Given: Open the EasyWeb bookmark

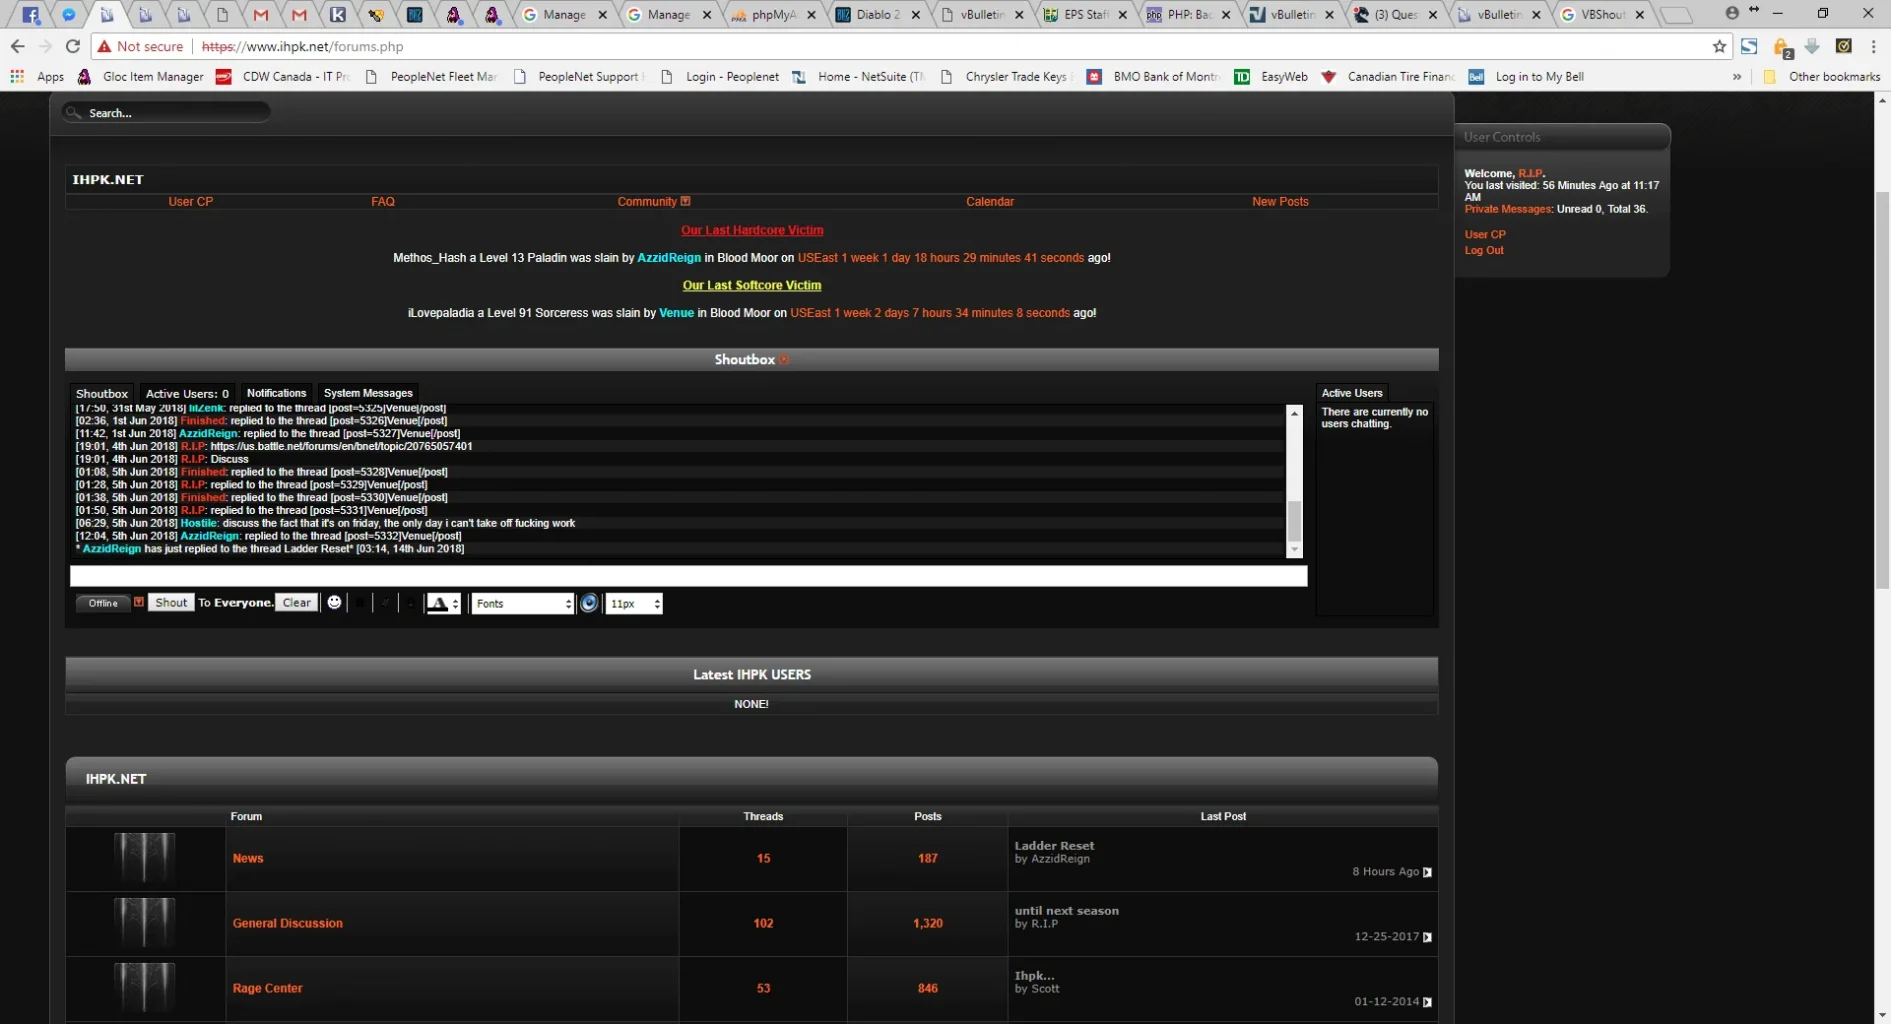Looking at the screenshot, I should pyautogui.click(x=1271, y=76).
